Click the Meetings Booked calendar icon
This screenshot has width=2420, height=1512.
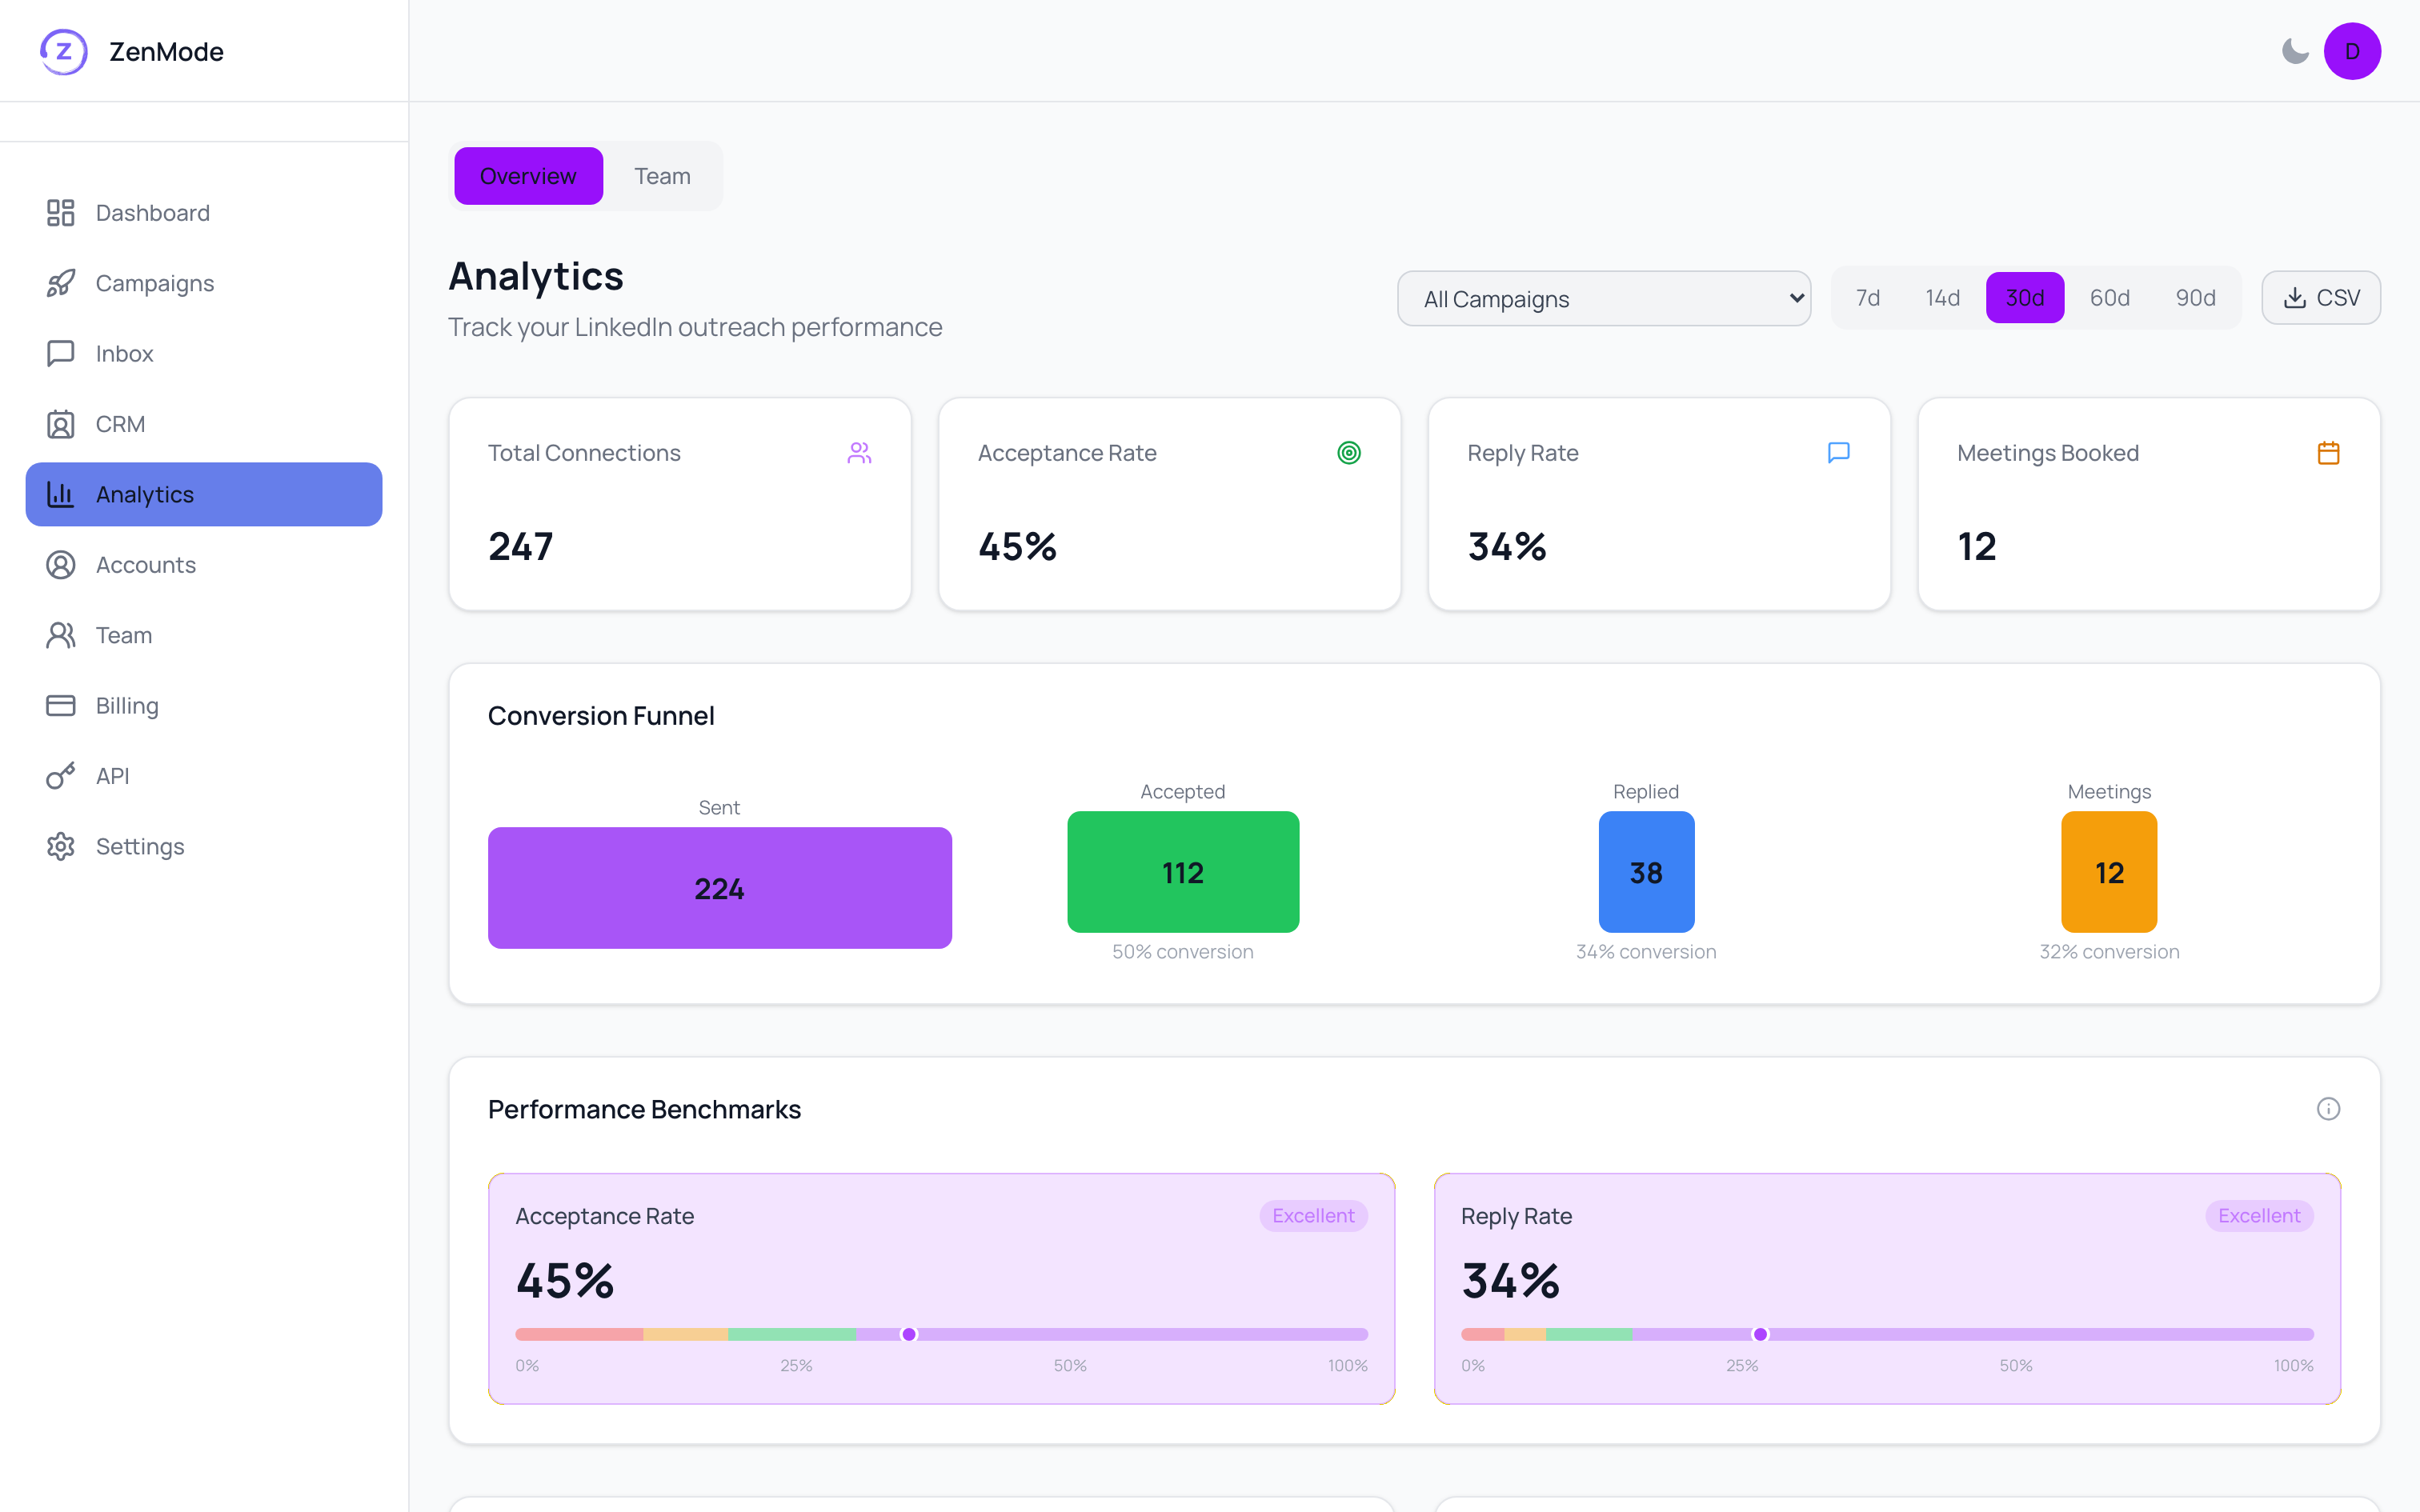2328,453
